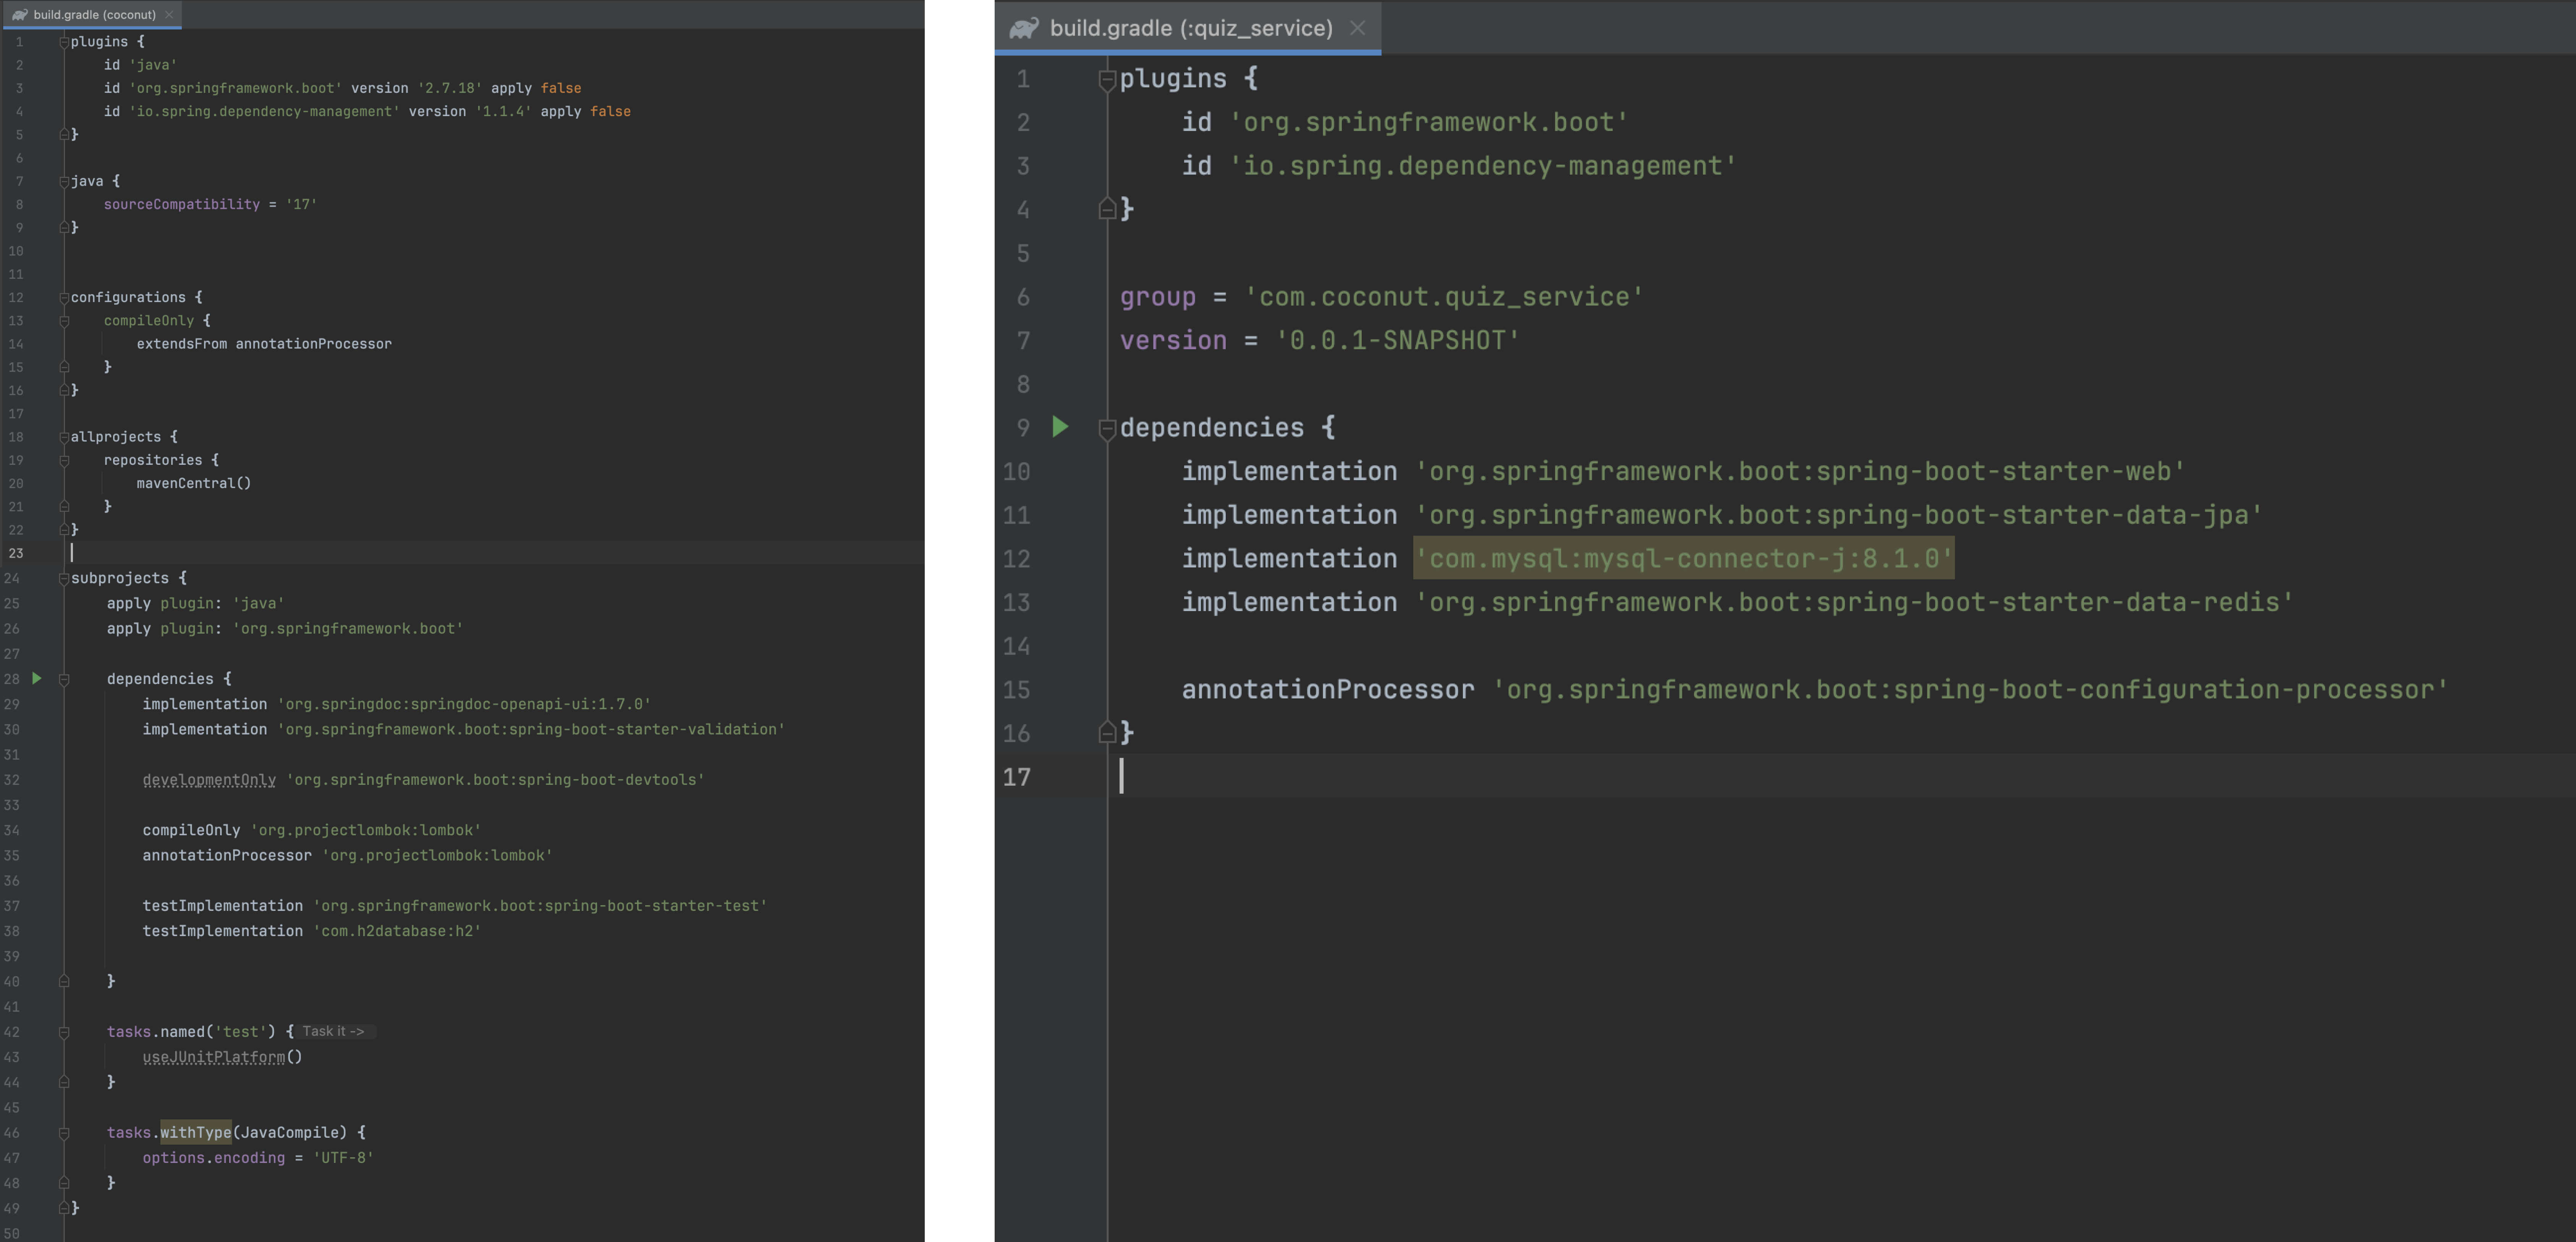This screenshot has width=2576, height=1242.
Task: Click useJUnitPlatform call
Action: coord(214,1057)
